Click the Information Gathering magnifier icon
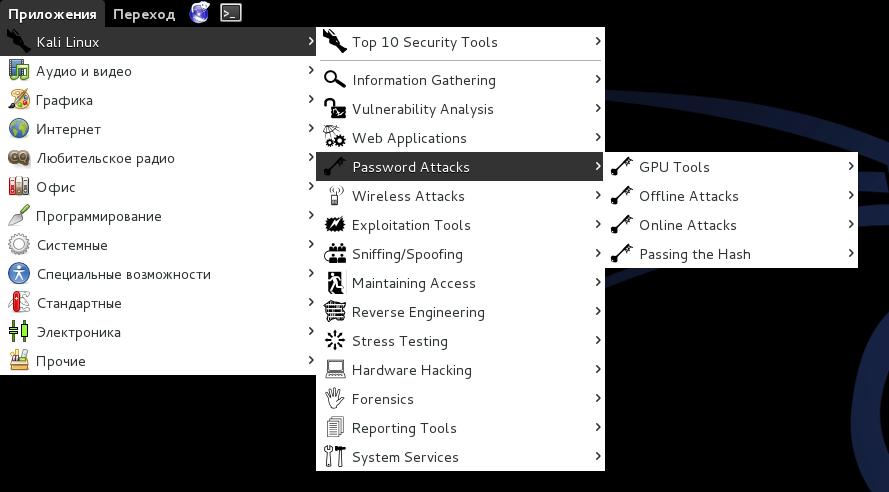889x492 pixels. 335,80
